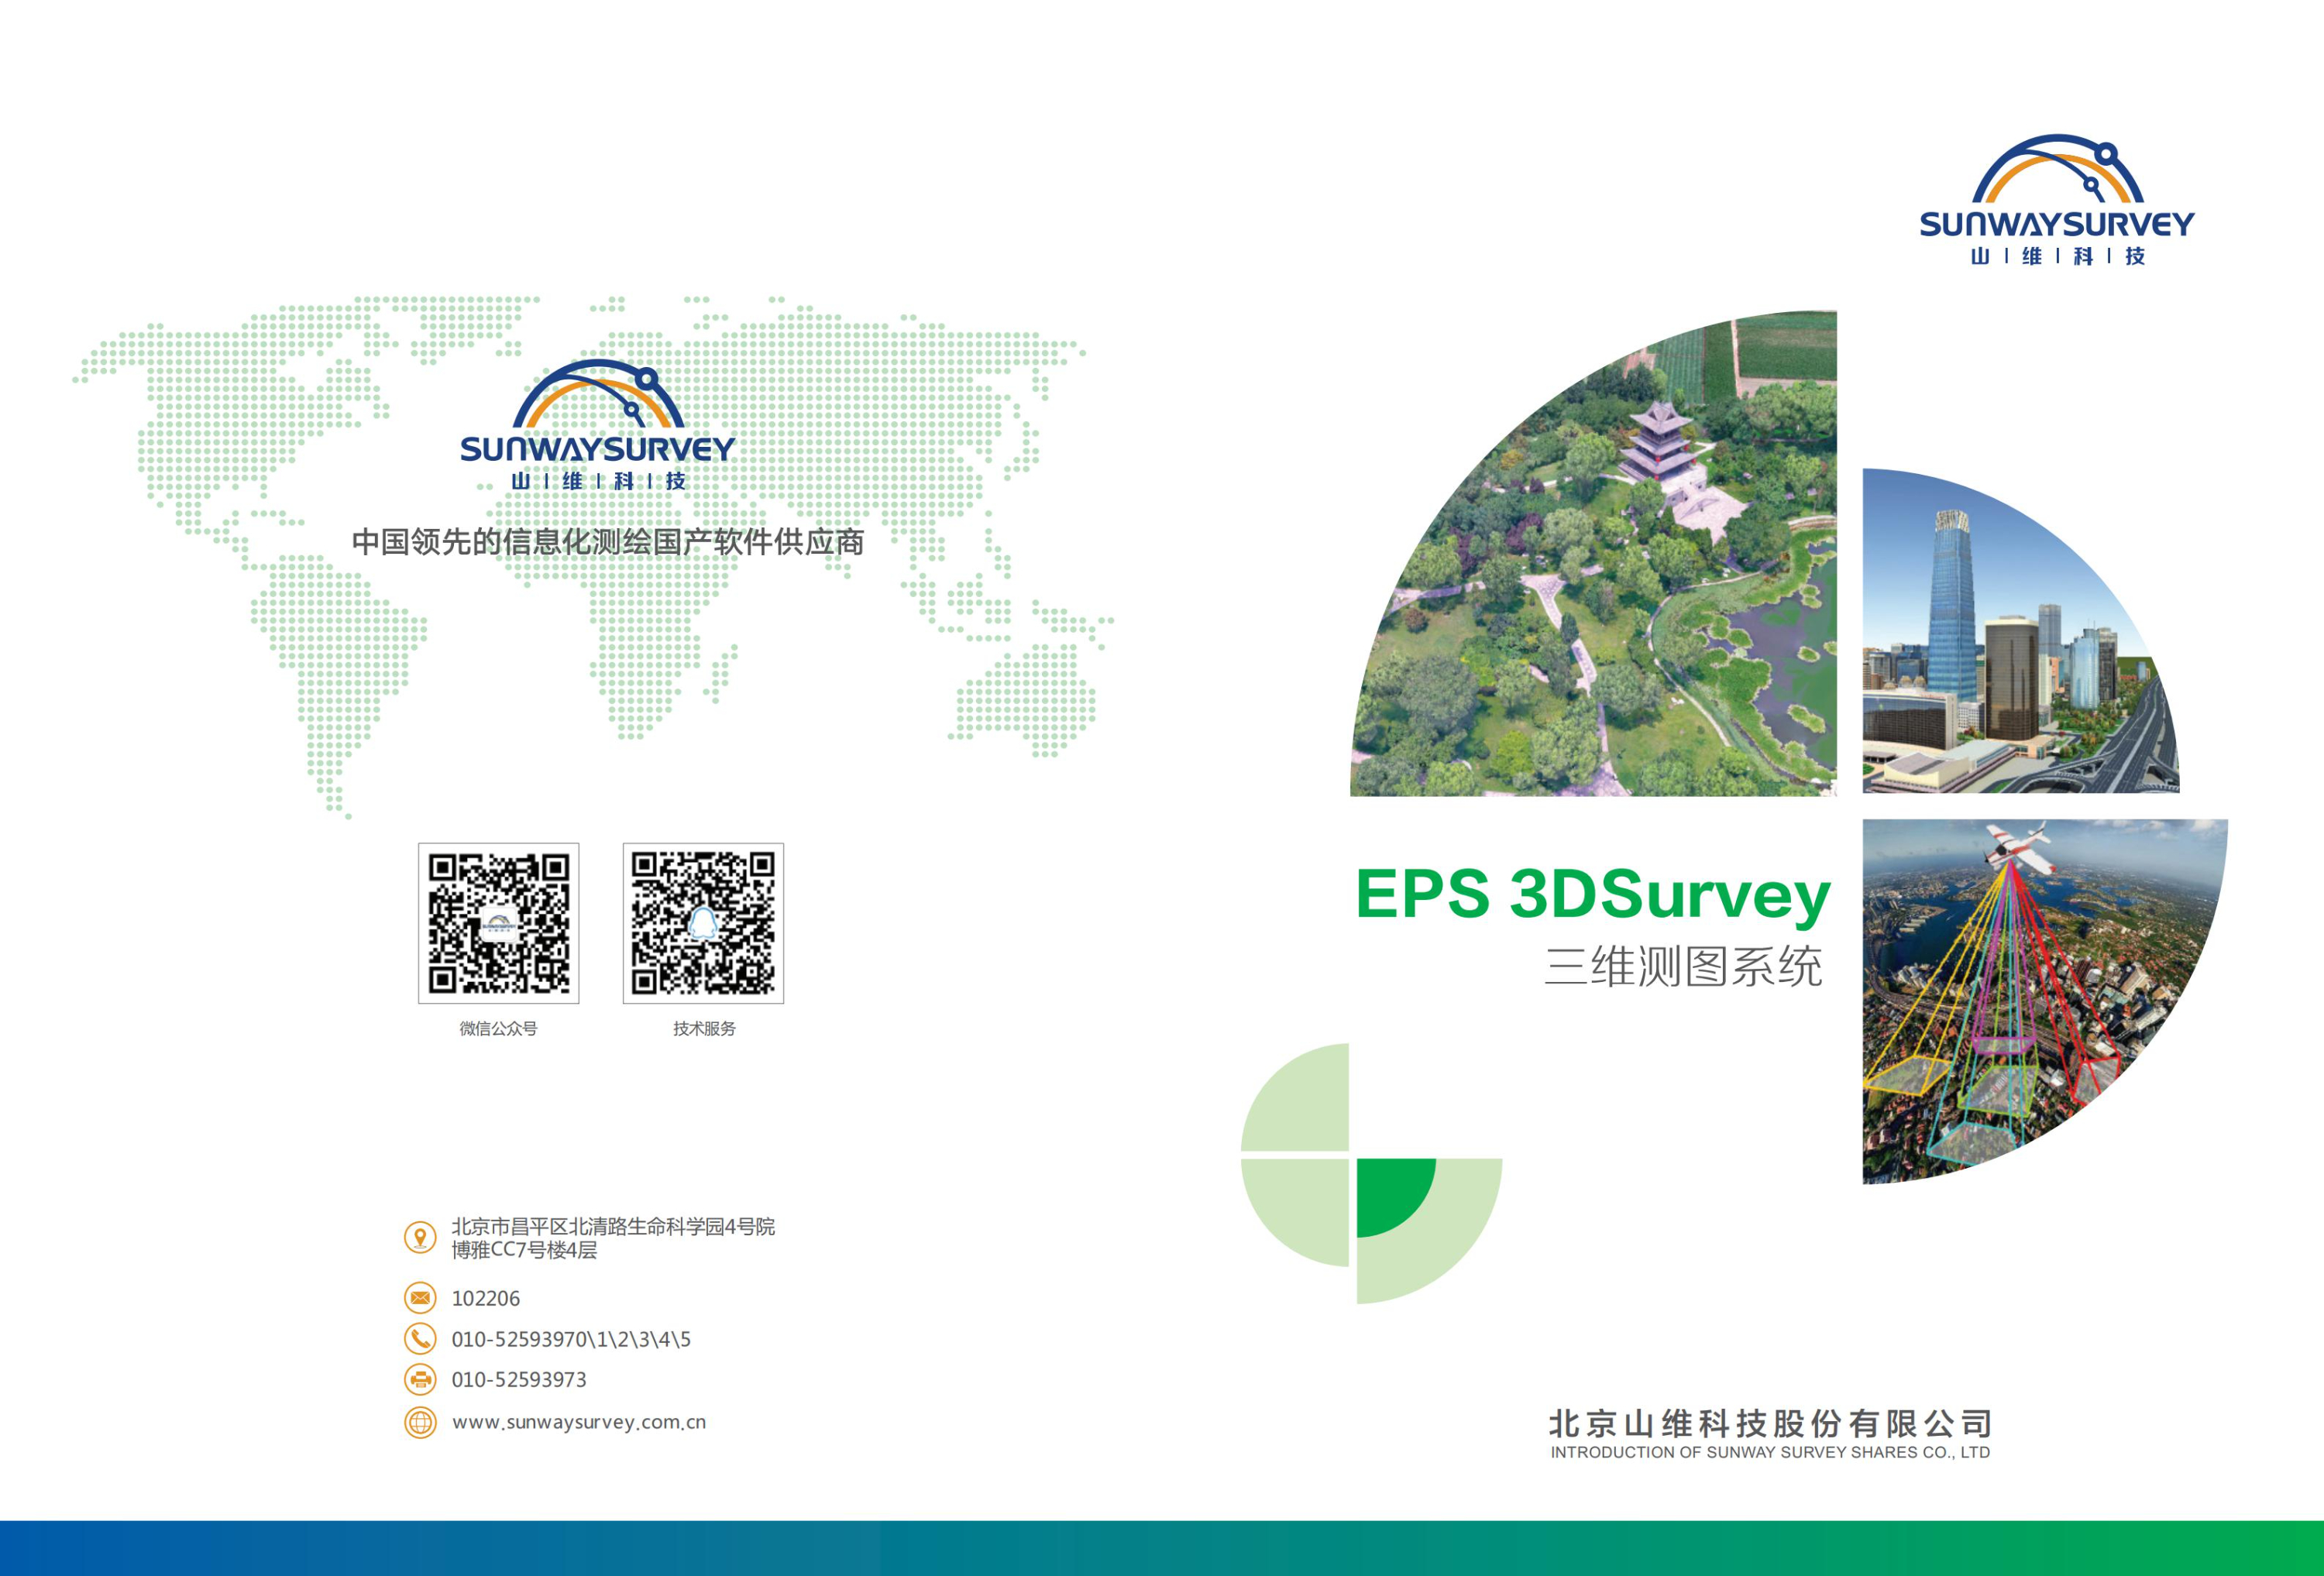Click the airplane aerial survey image

2044,1001
